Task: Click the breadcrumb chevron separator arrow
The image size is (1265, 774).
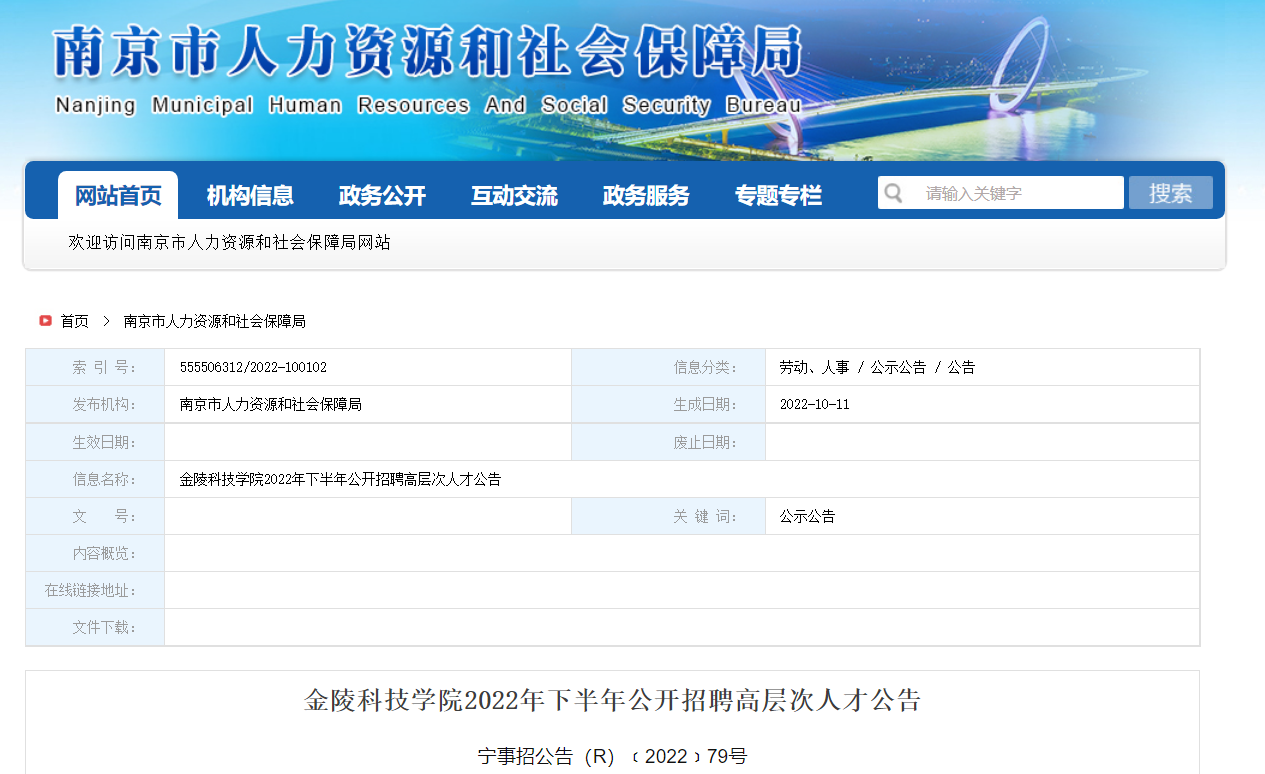Action: coord(106,321)
